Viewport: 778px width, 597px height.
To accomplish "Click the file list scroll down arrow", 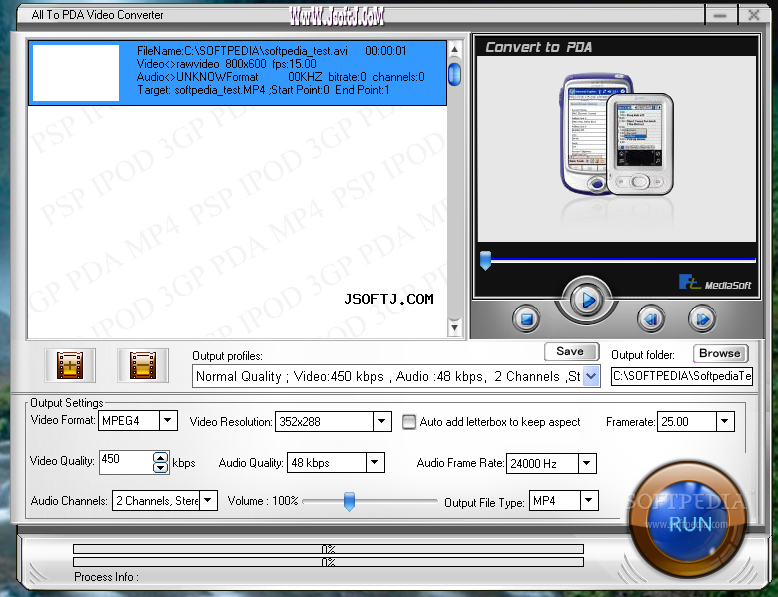I will pos(454,327).
